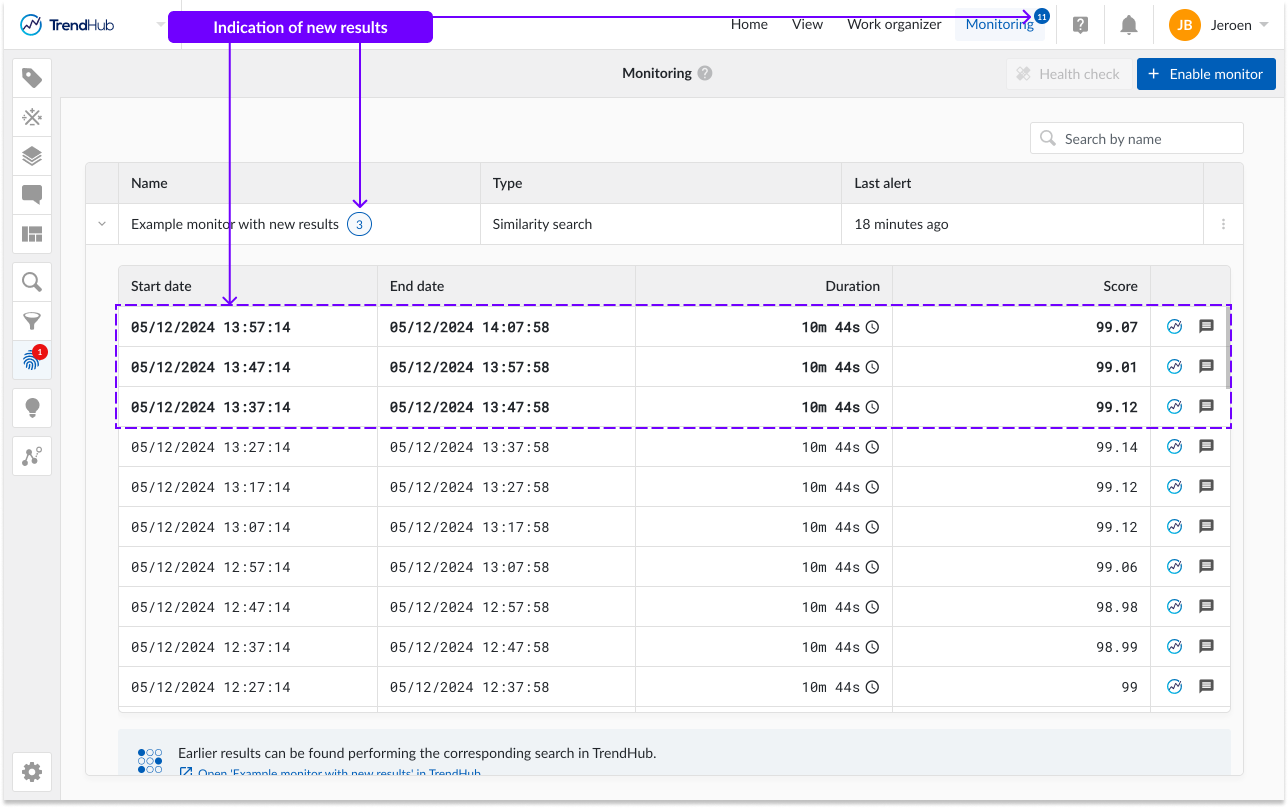Click the lightbulb icon in sidebar
Viewport: 1288px width, 808px height.
click(32, 408)
